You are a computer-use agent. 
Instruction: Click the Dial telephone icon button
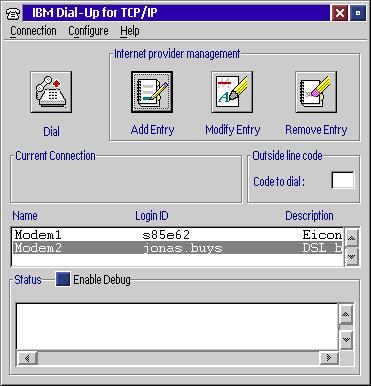pyautogui.click(x=51, y=92)
